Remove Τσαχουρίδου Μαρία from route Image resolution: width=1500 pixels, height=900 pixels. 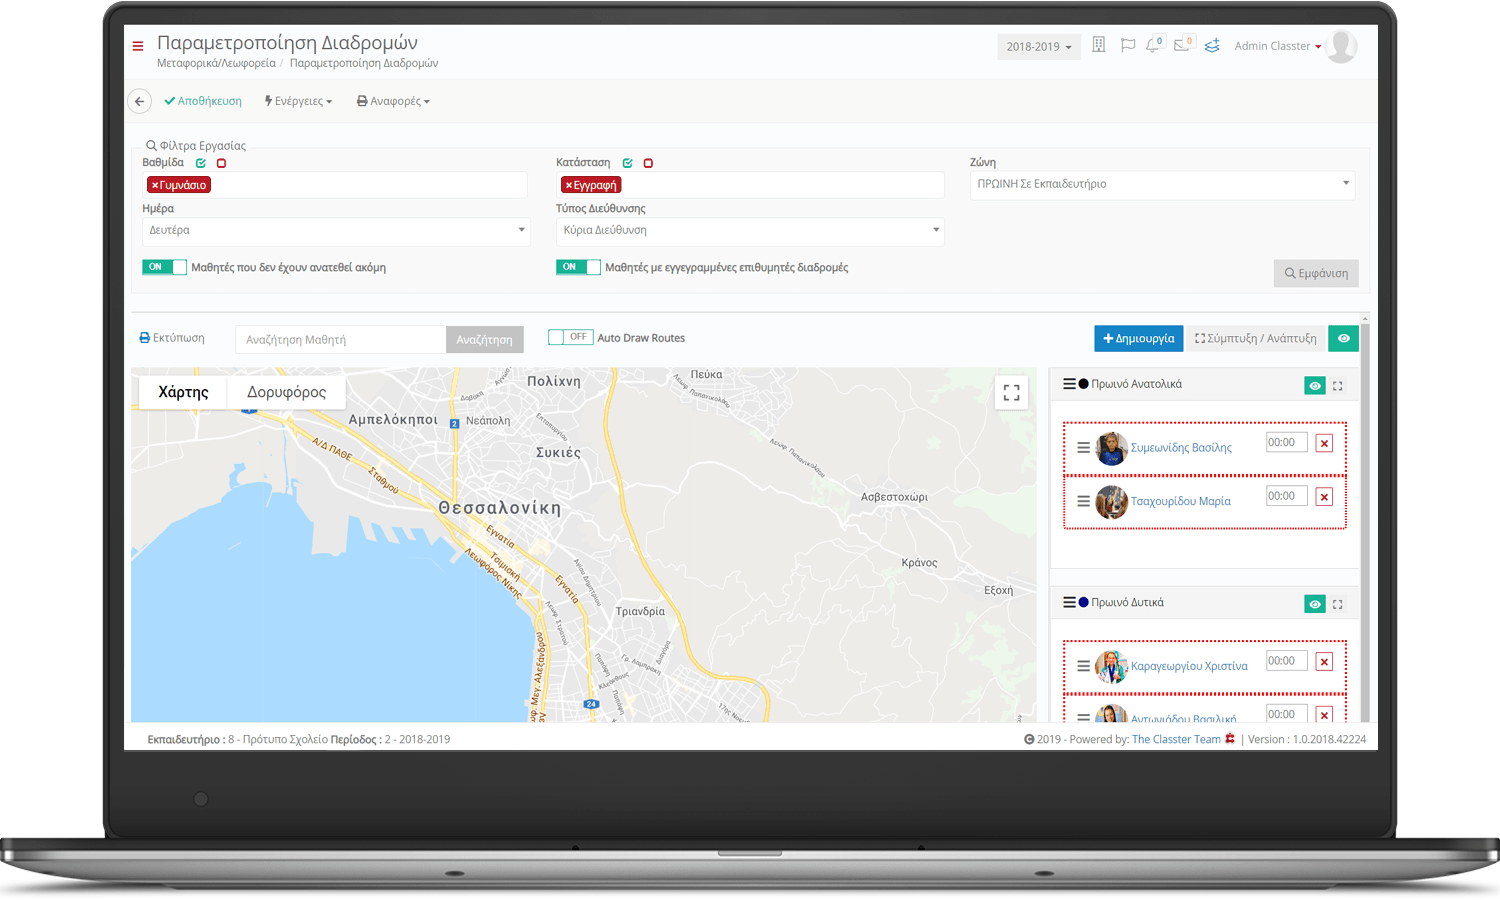(x=1324, y=497)
